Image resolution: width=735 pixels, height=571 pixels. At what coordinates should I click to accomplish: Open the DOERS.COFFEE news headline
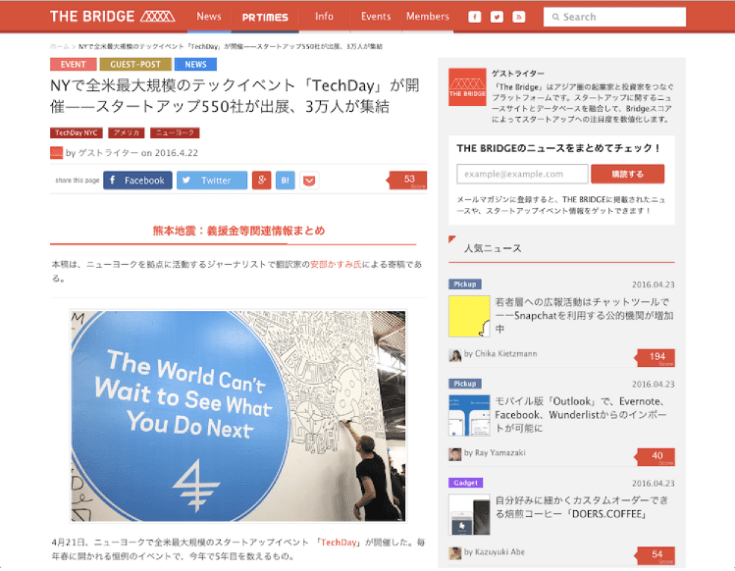click(x=581, y=507)
